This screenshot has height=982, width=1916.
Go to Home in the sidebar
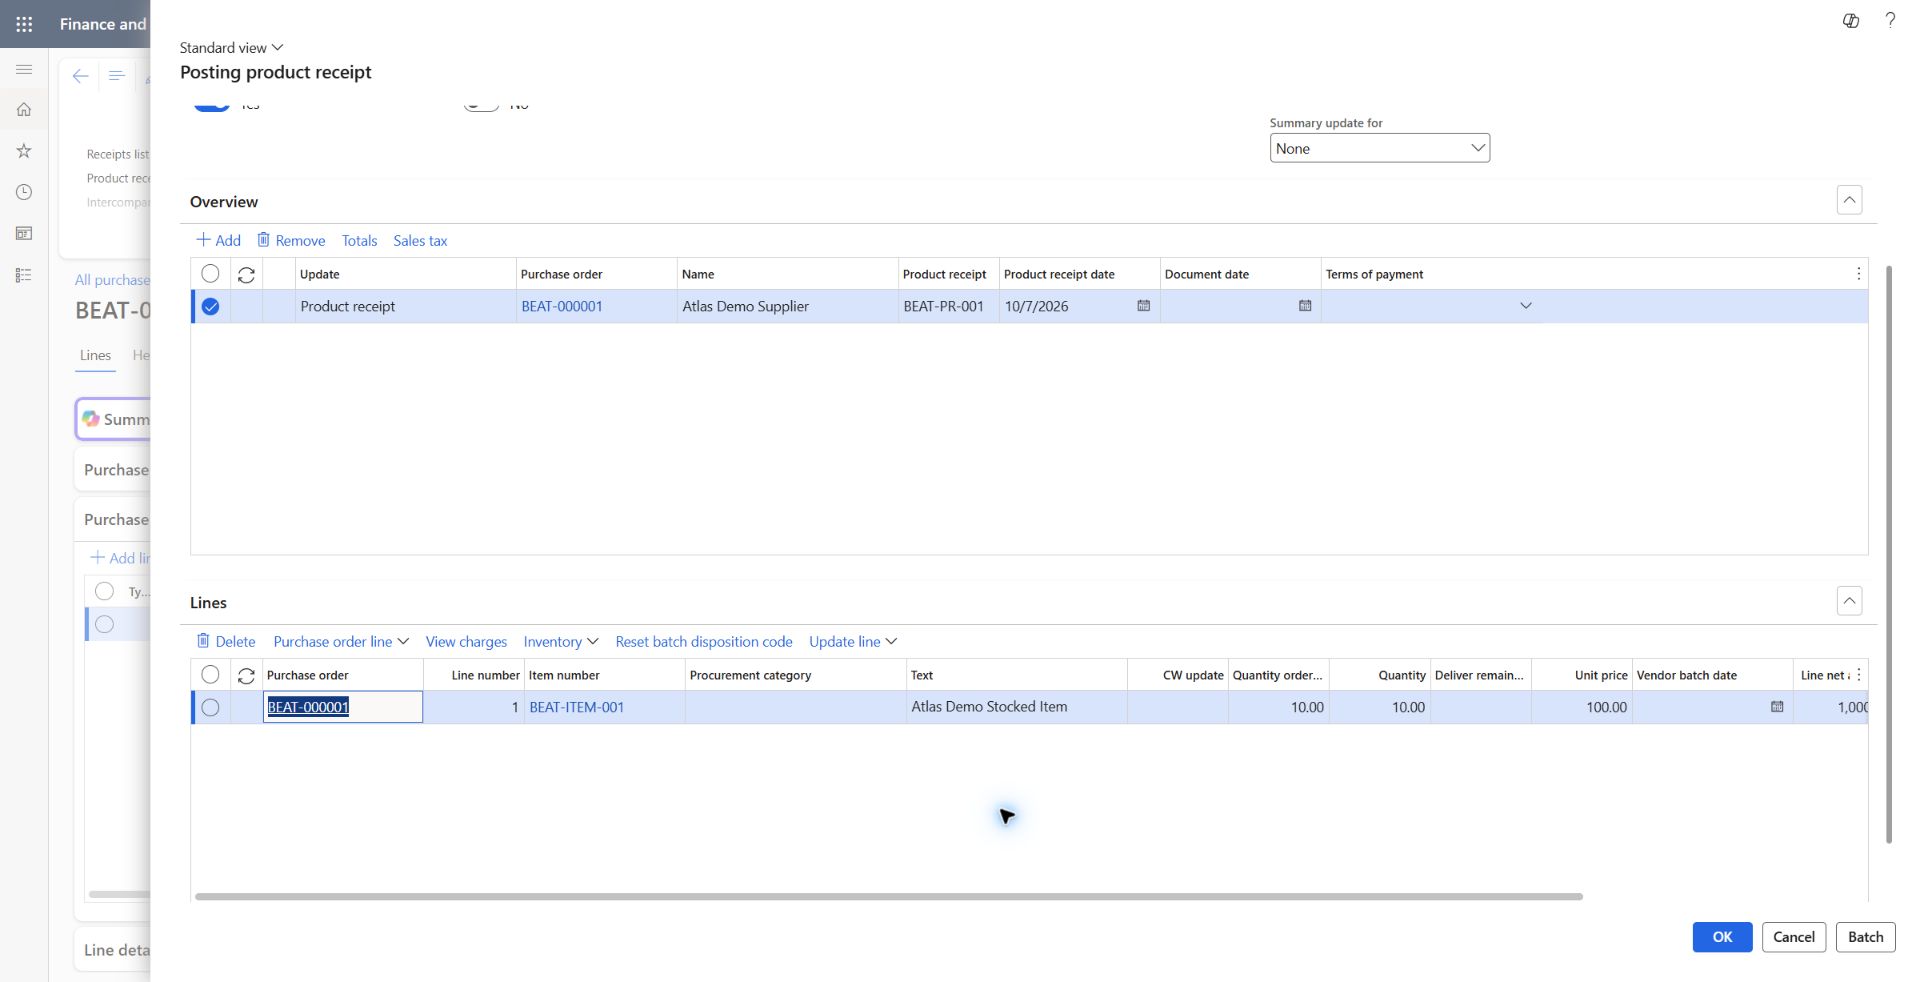(24, 110)
